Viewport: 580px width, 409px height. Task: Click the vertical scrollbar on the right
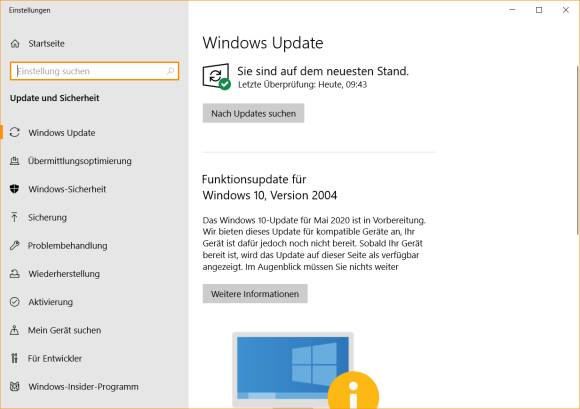[x=578, y=150]
